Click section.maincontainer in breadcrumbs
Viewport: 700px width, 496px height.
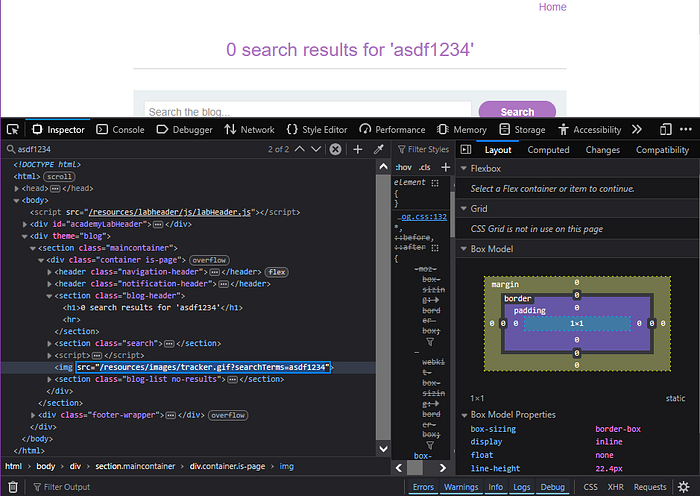135,466
